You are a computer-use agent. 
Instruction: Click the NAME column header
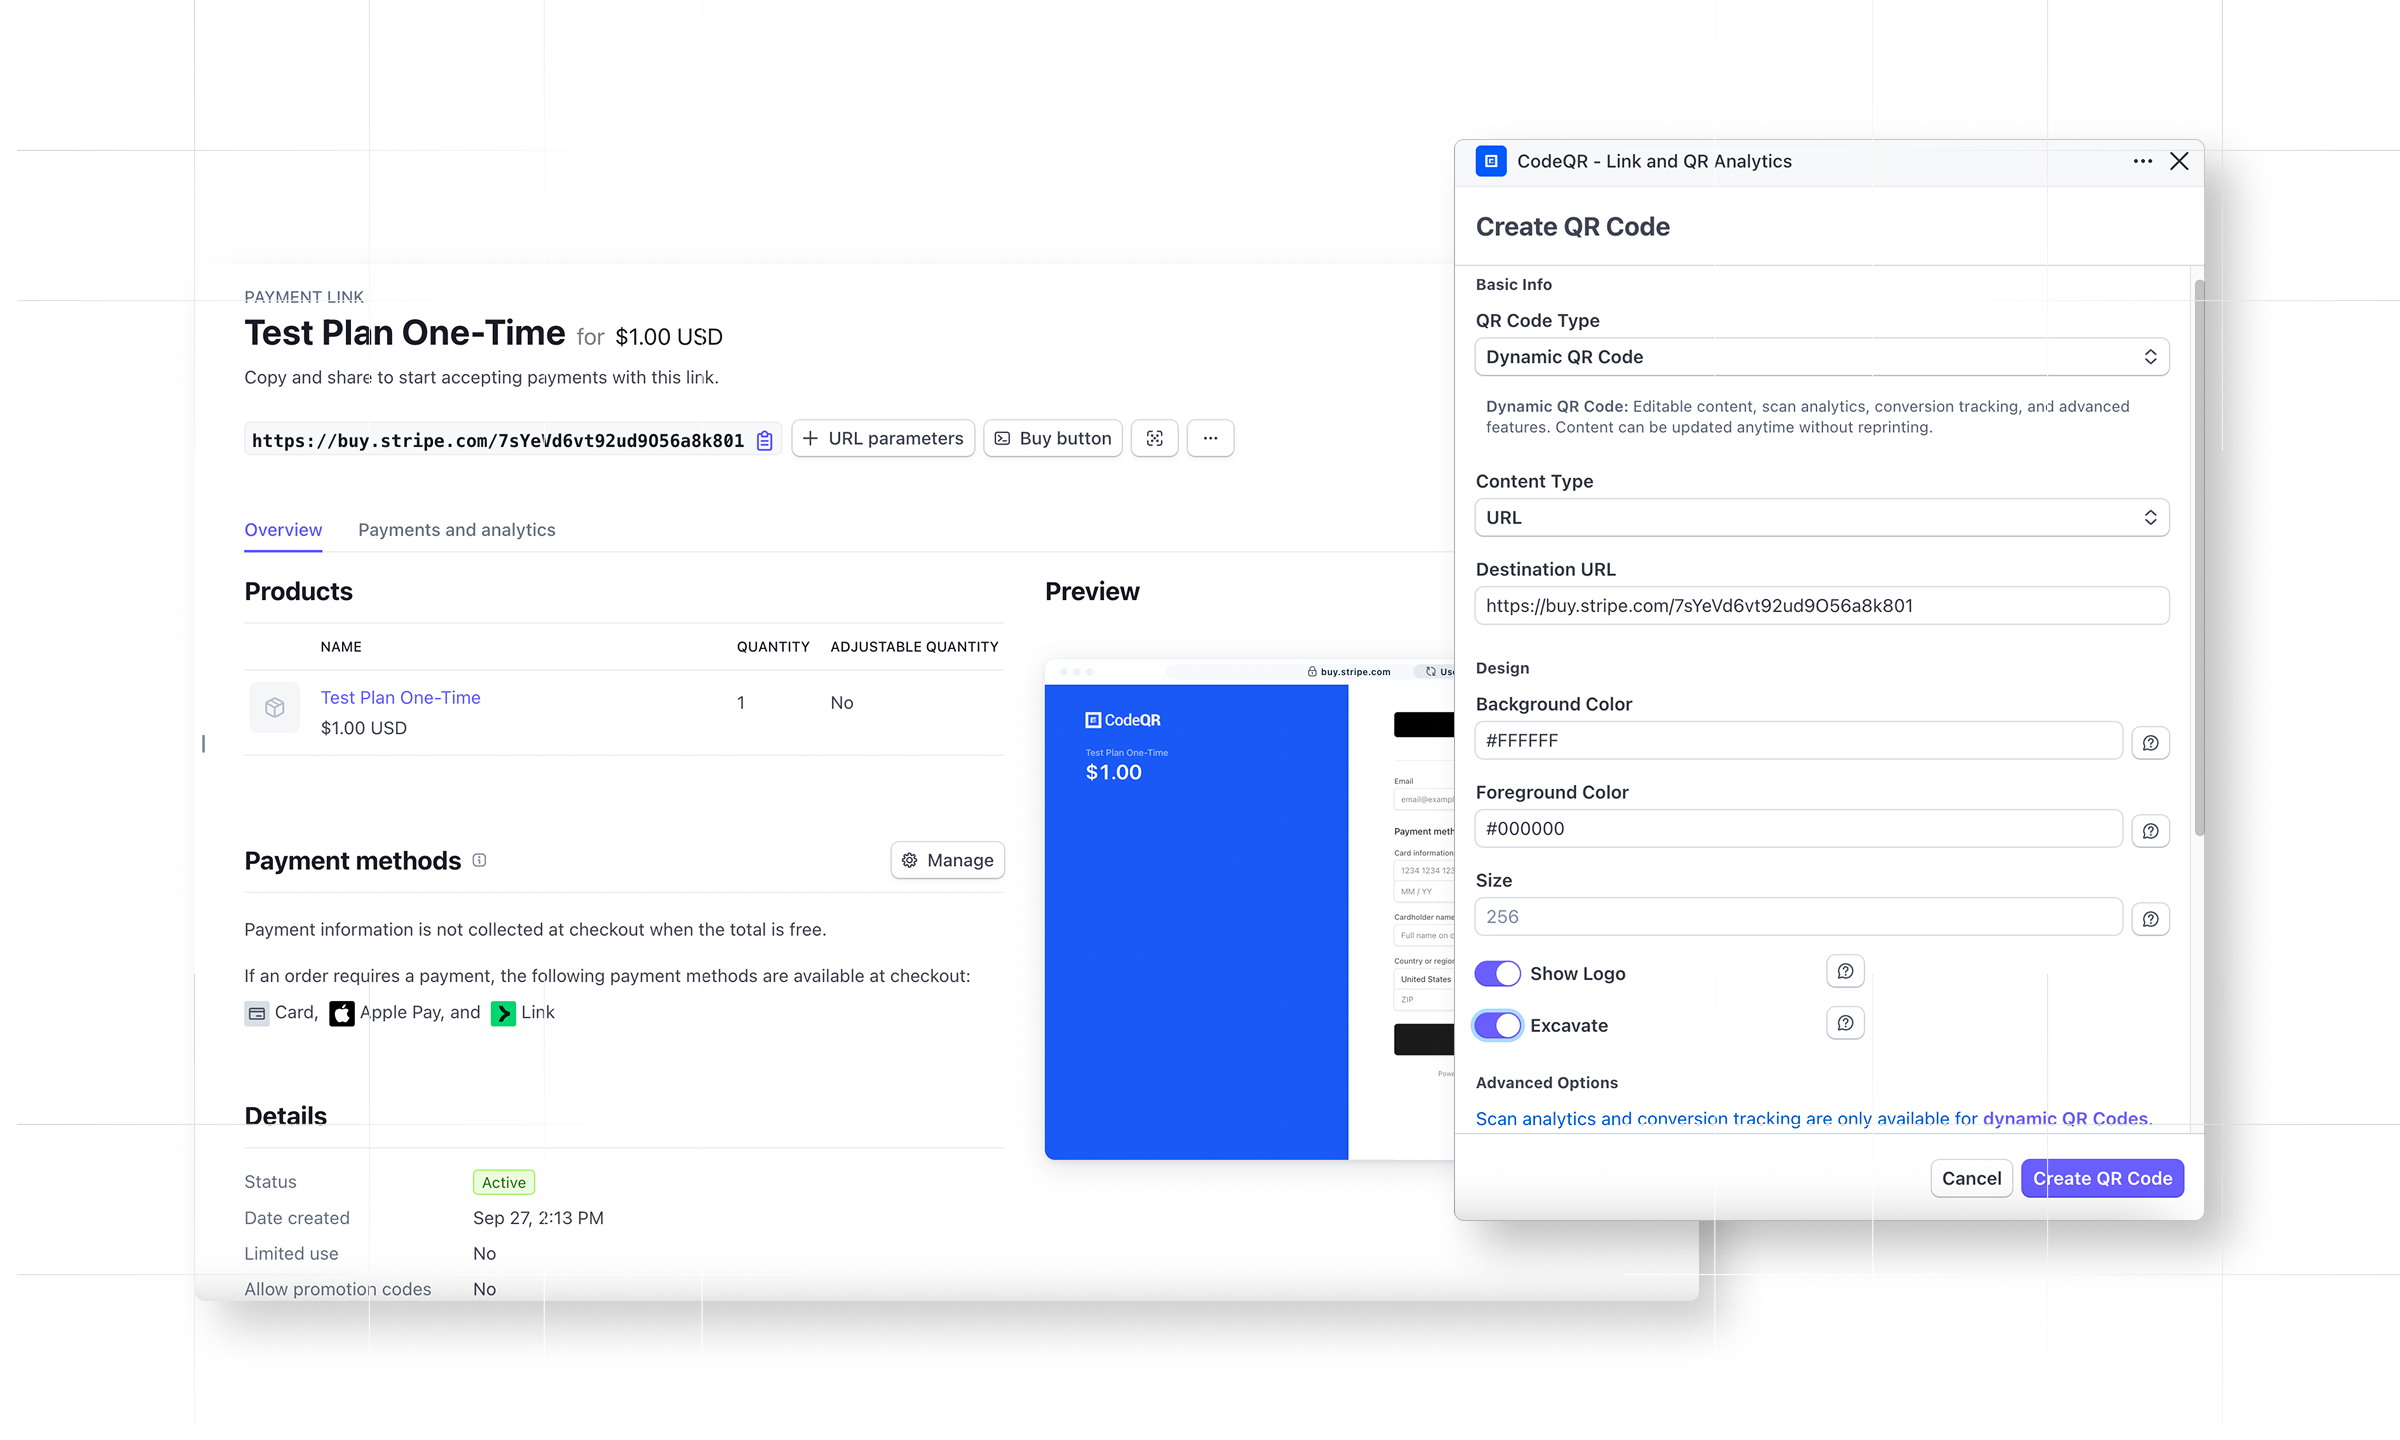click(341, 647)
